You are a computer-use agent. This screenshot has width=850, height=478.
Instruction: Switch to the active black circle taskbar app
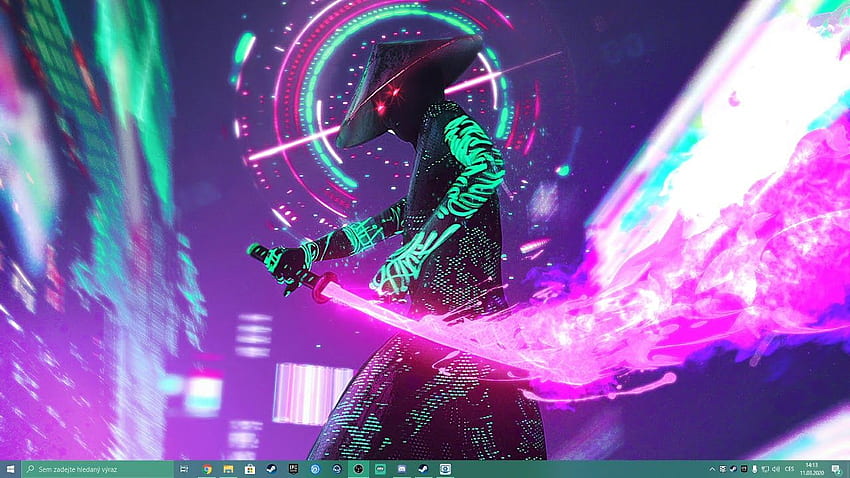click(358, 469)
